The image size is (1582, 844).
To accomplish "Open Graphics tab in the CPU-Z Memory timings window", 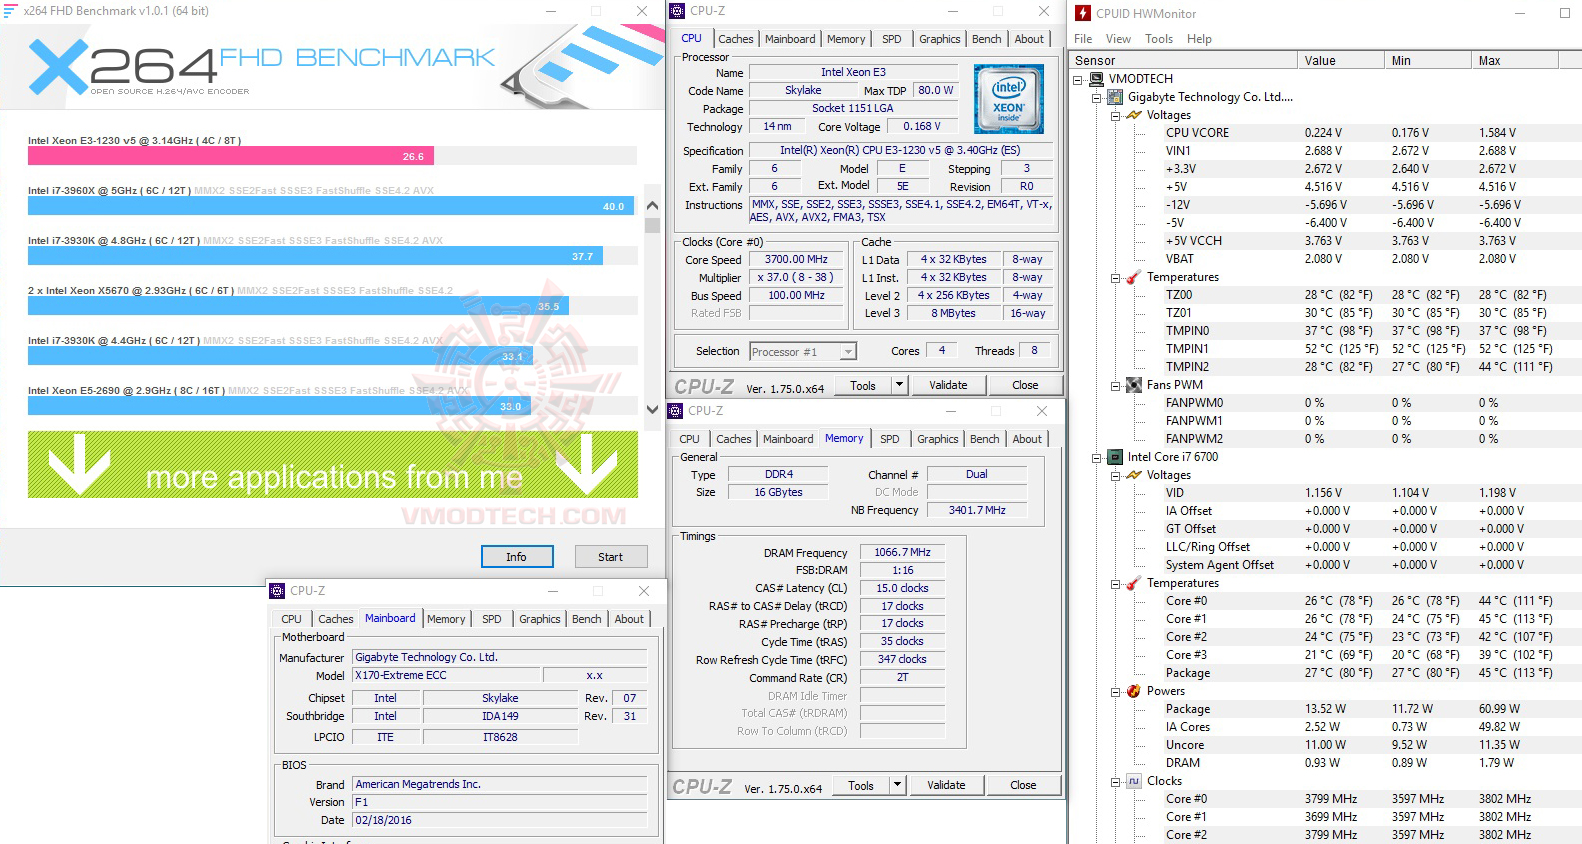I will pos(938,439).
